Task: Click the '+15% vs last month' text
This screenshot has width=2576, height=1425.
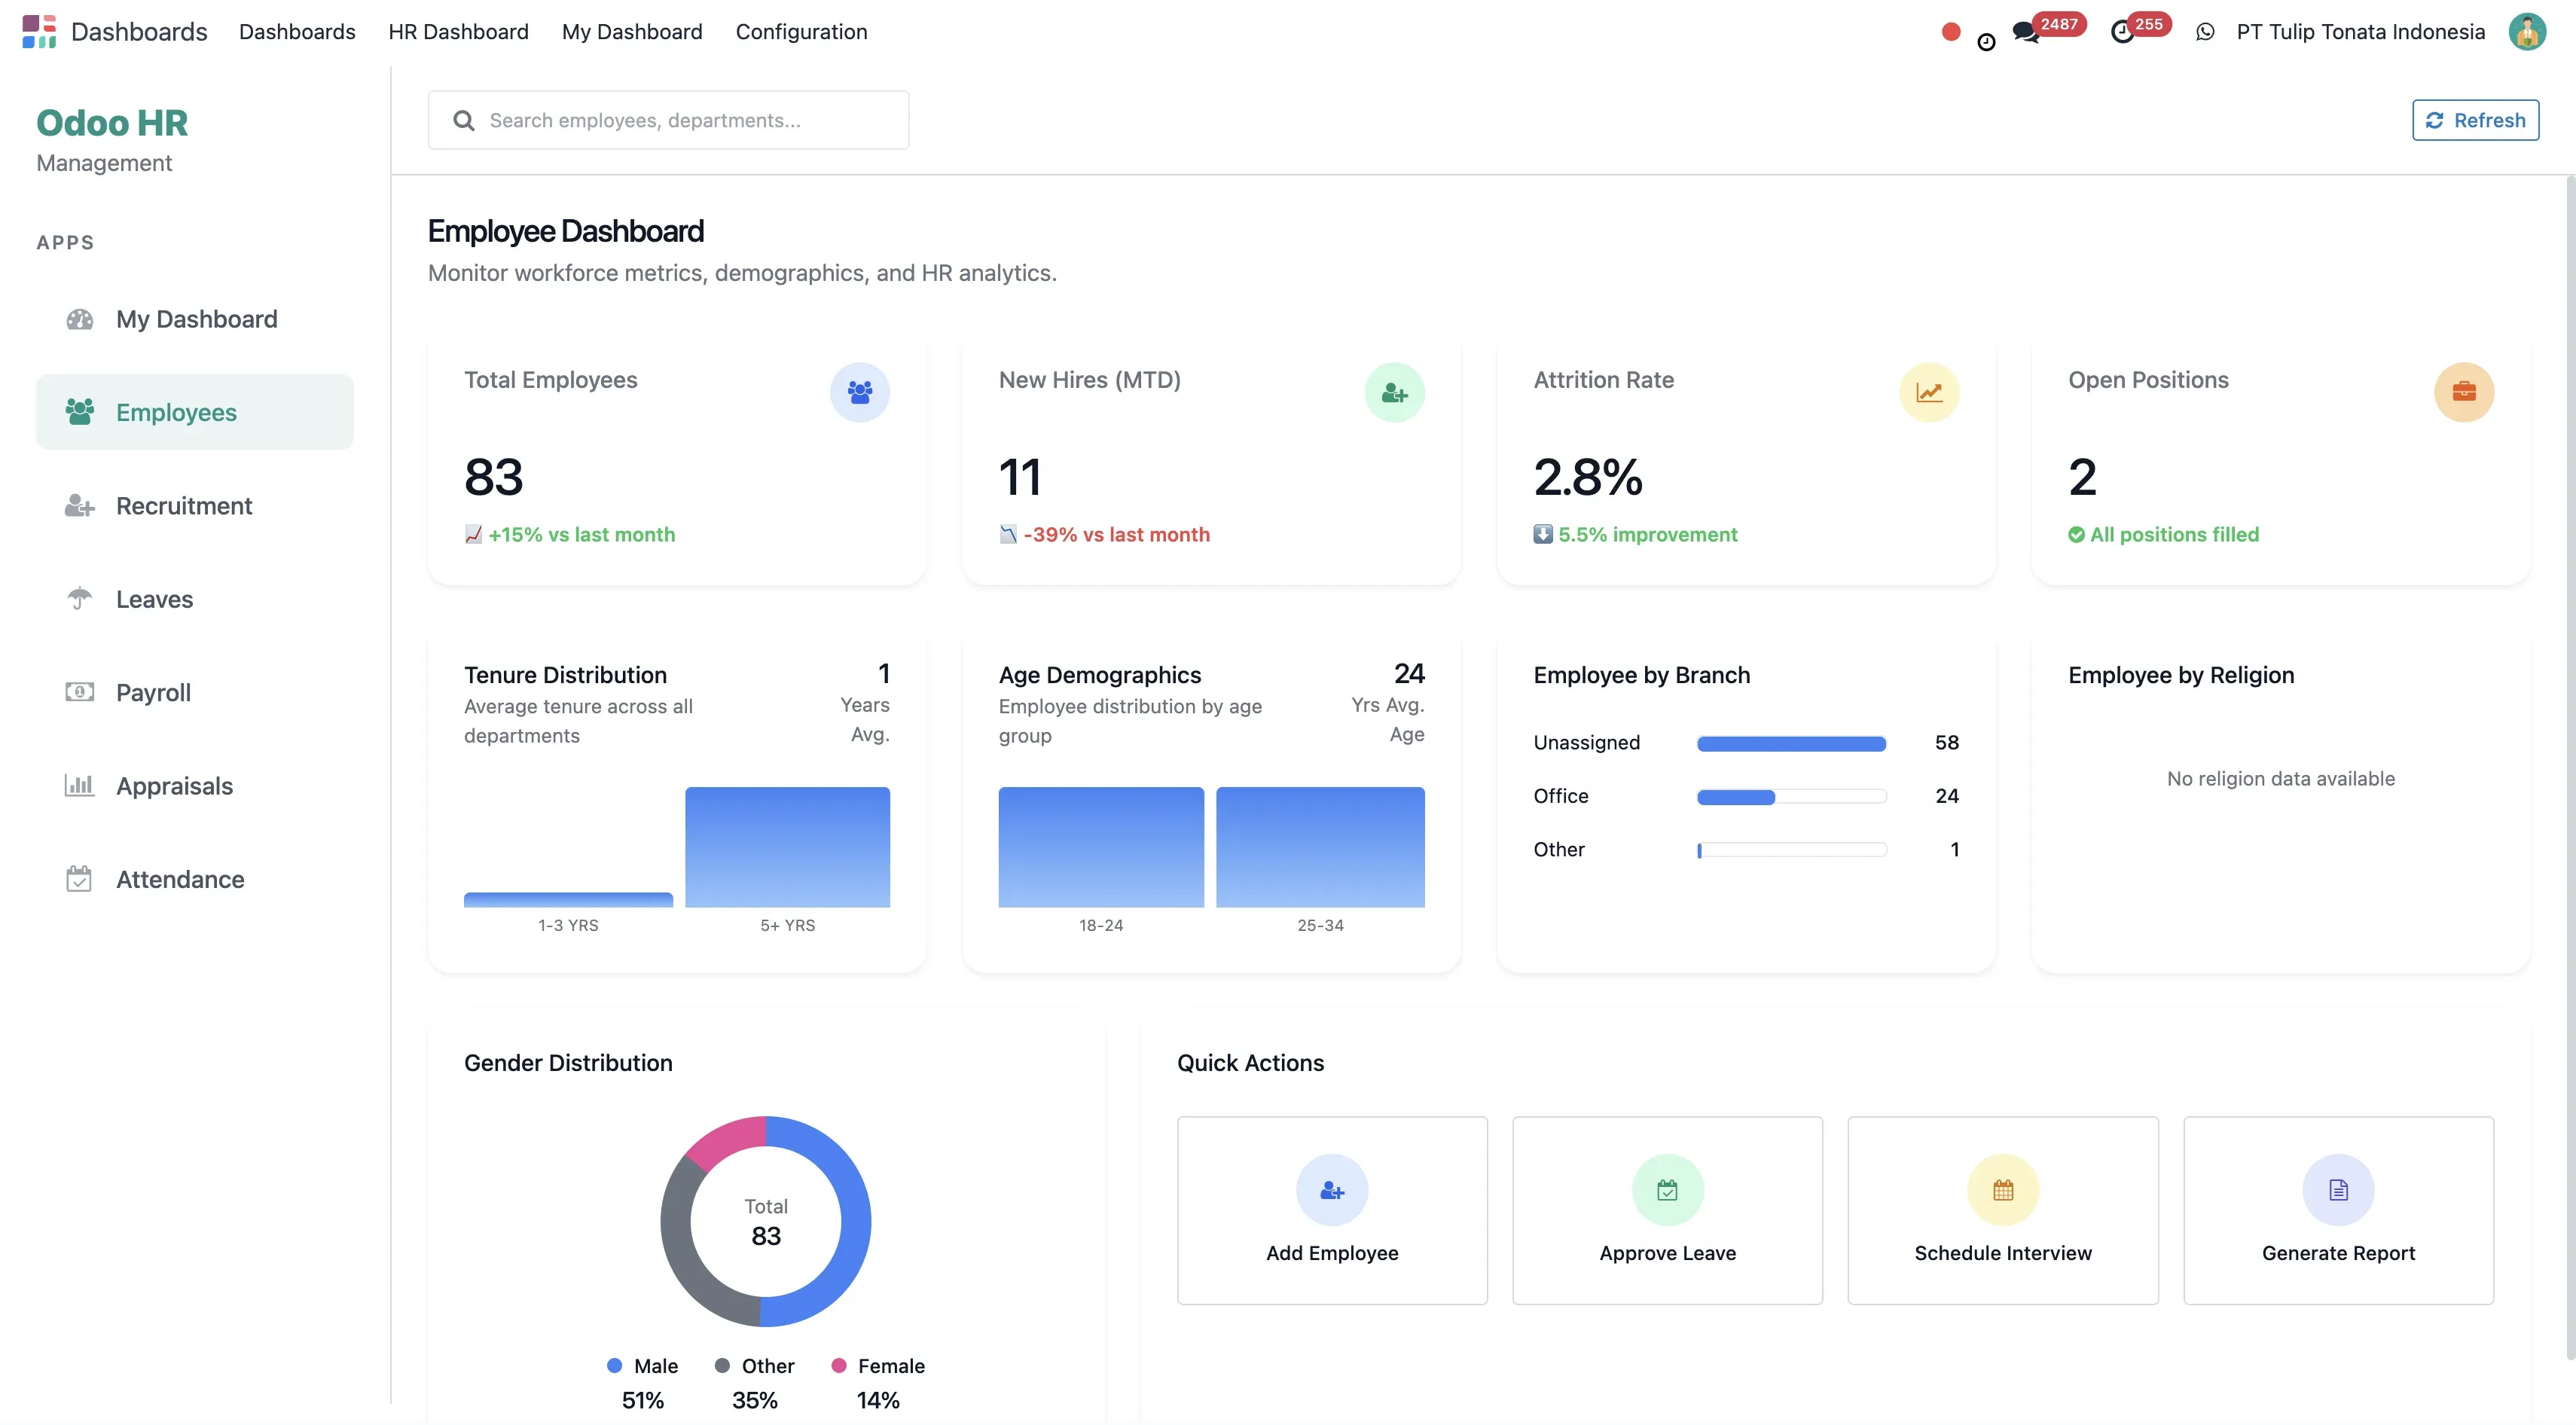Action: coord(581,534)
